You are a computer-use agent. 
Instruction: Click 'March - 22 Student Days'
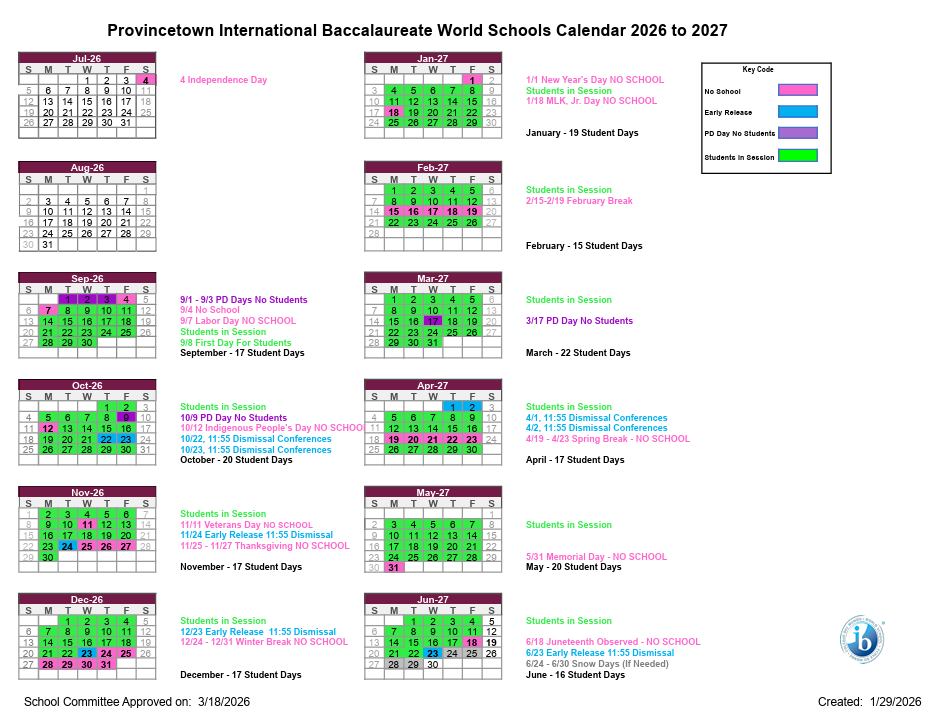578,352
